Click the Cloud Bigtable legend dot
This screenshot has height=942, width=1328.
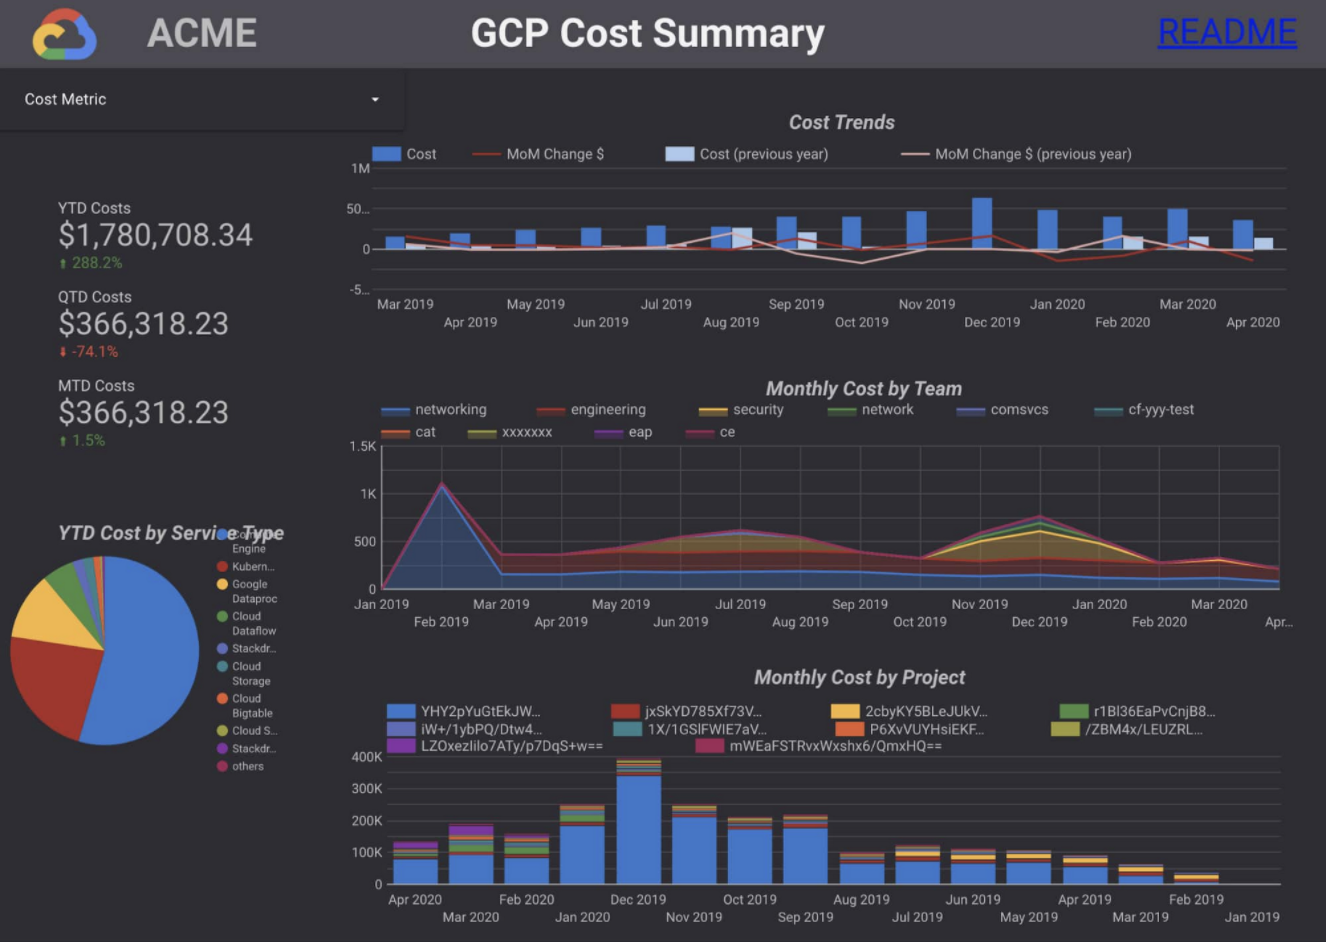tap(222, 699)
